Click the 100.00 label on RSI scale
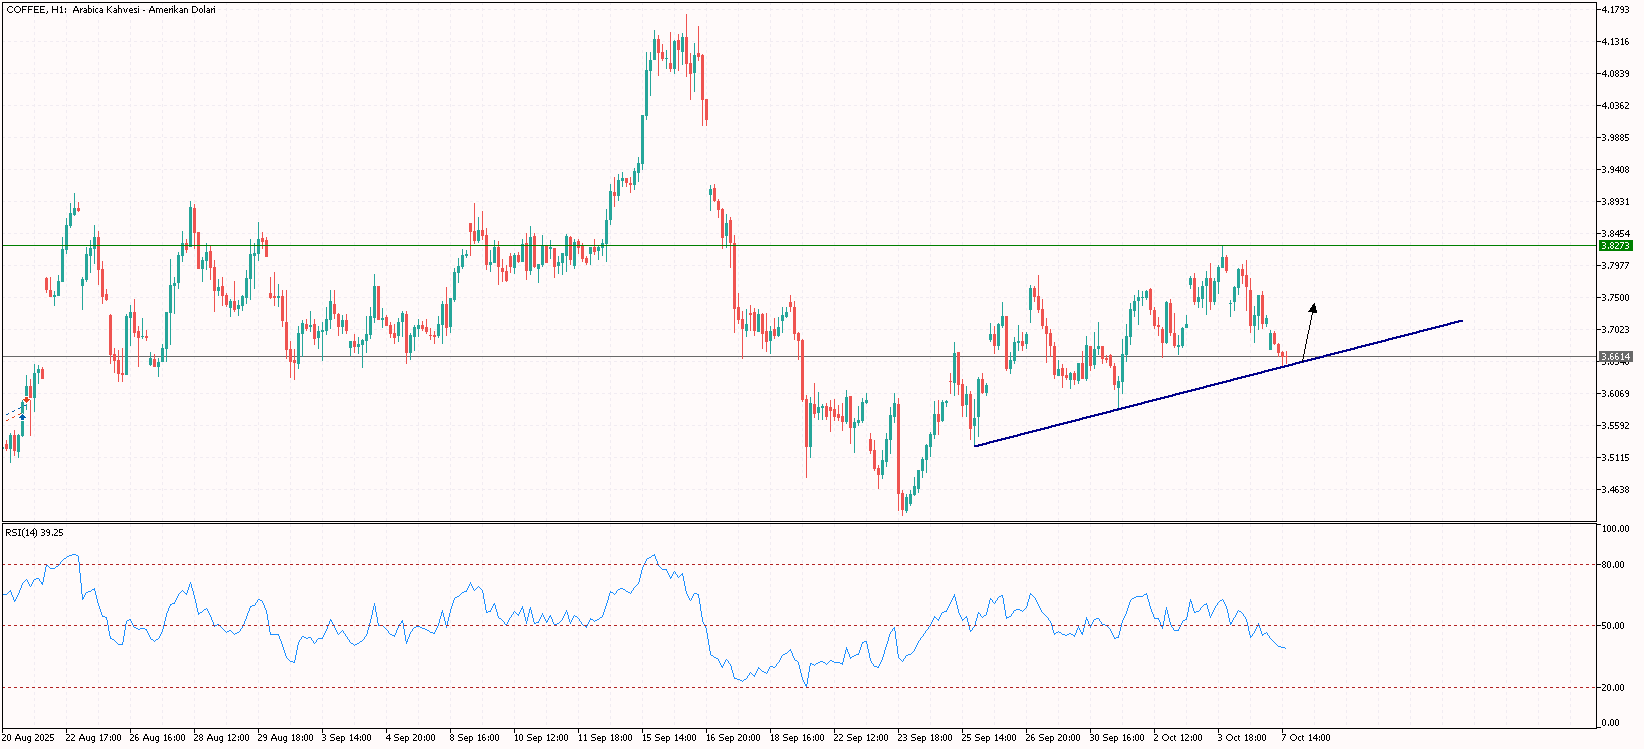Image resolution: width=1644 pixels, height=749 pixels. tap(1616, 529)
